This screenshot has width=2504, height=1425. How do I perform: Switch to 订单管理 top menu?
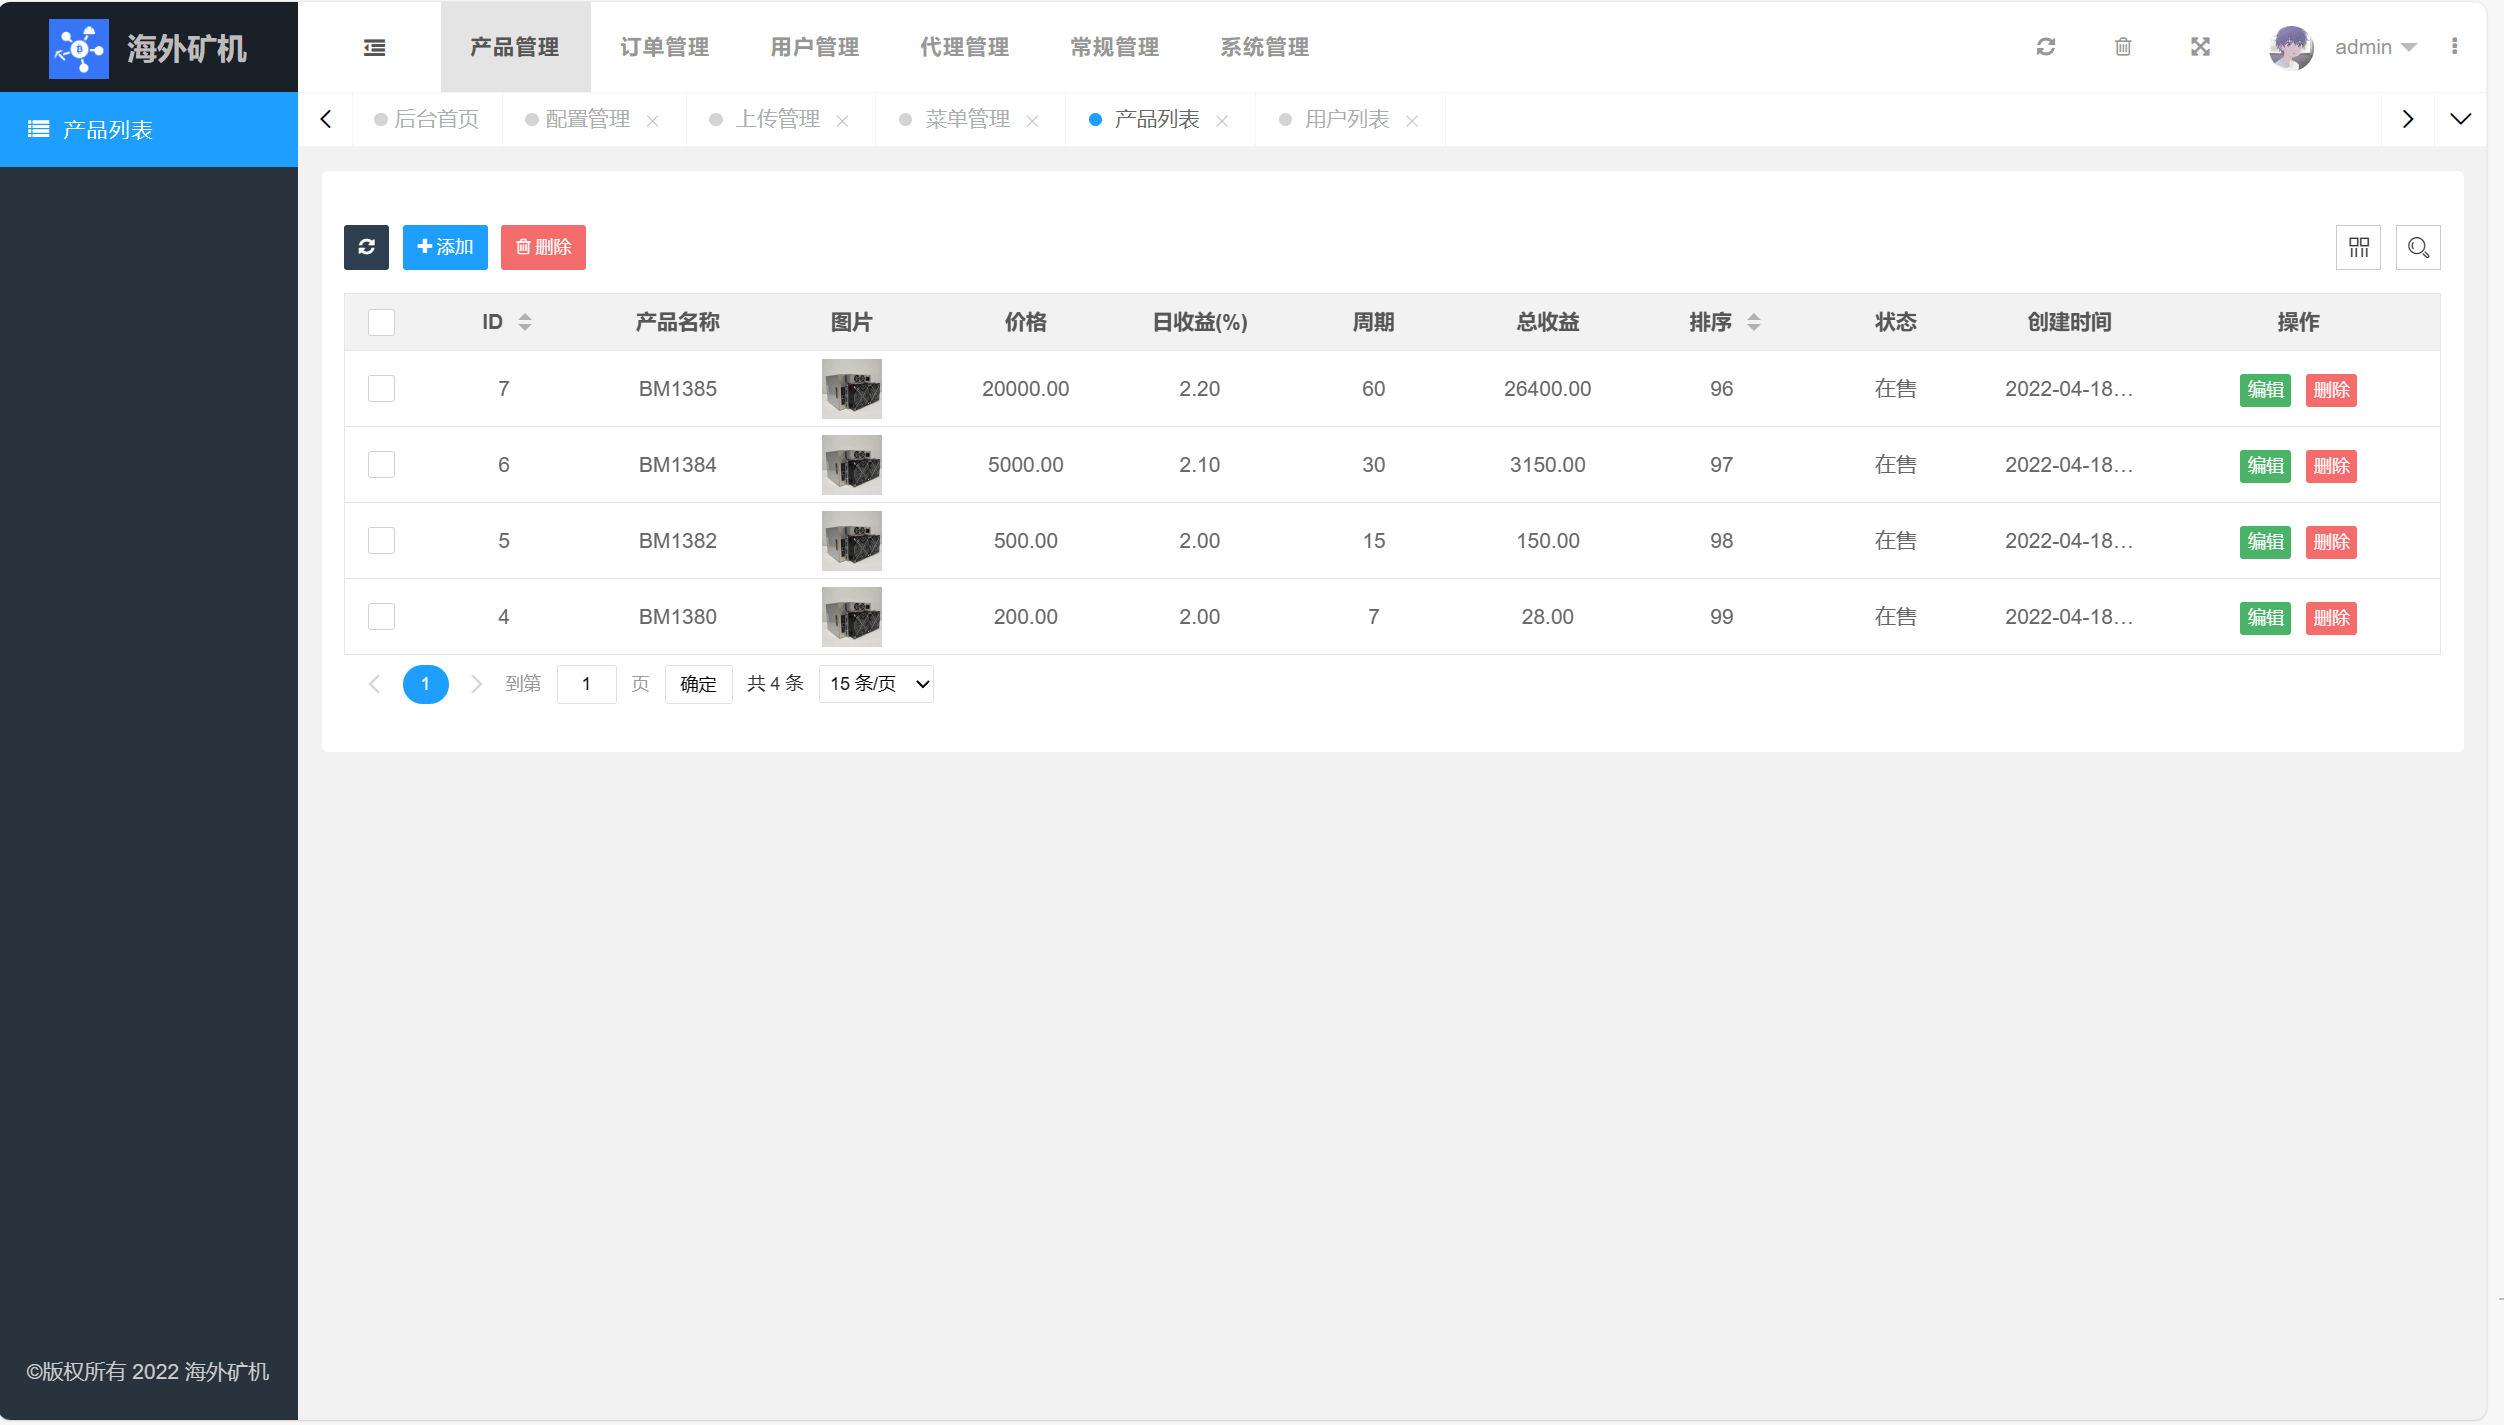664,47
